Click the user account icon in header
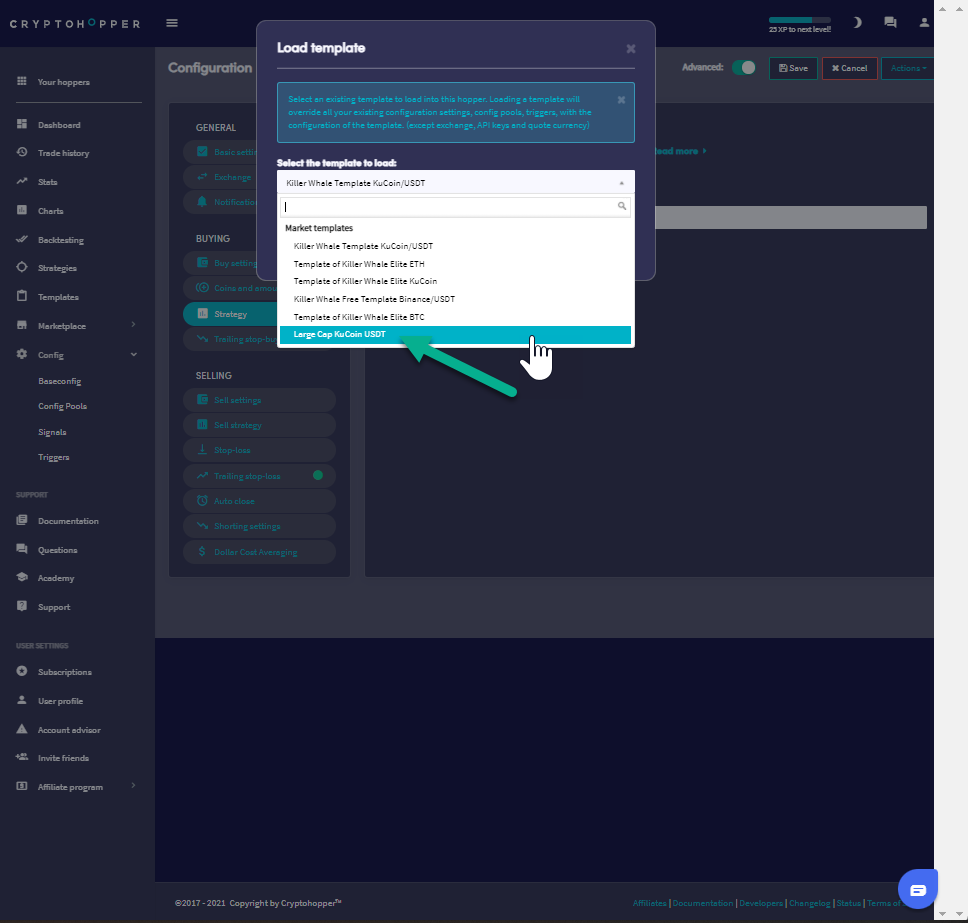Image resolution: width=968 pixels, height=923 pixels. pos(924,23)
